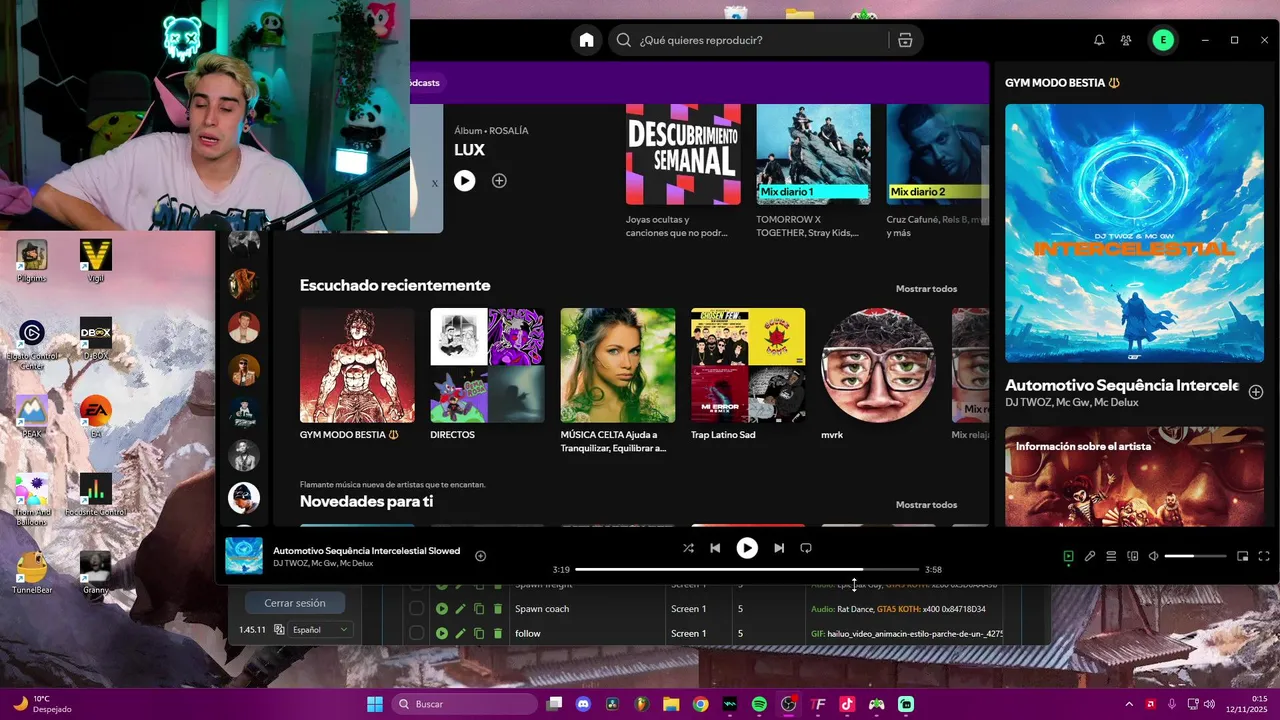Adjust the Spotify volume slider

1195,556
